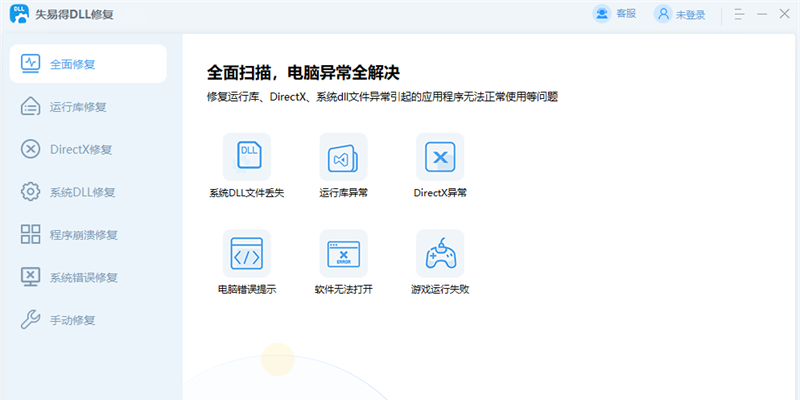Click the DirectX异常 X icon
800x400 pixels.
pos(440,157)
